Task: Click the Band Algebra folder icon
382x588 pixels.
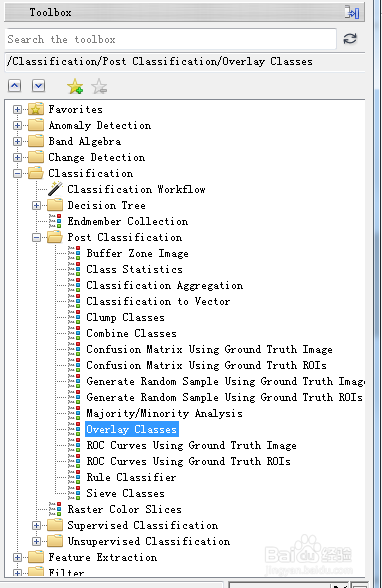Action: point(36,141)
